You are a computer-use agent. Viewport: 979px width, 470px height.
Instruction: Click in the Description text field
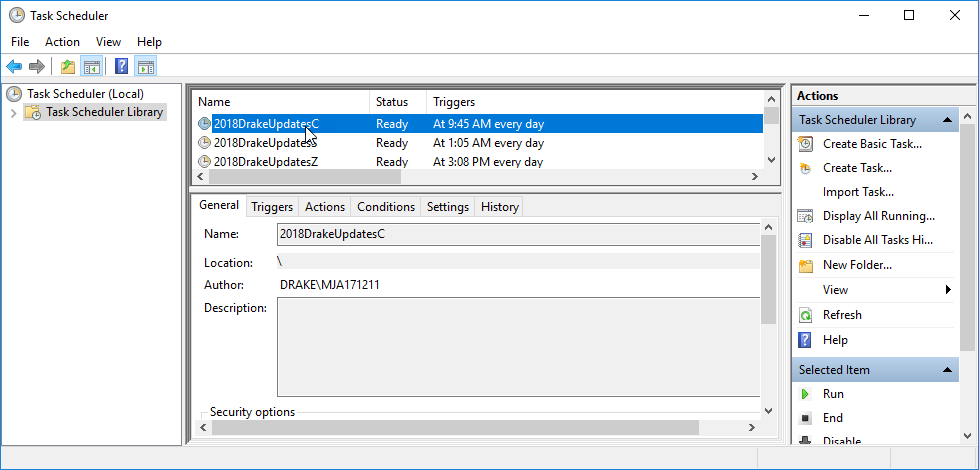(x=518, y=347)
